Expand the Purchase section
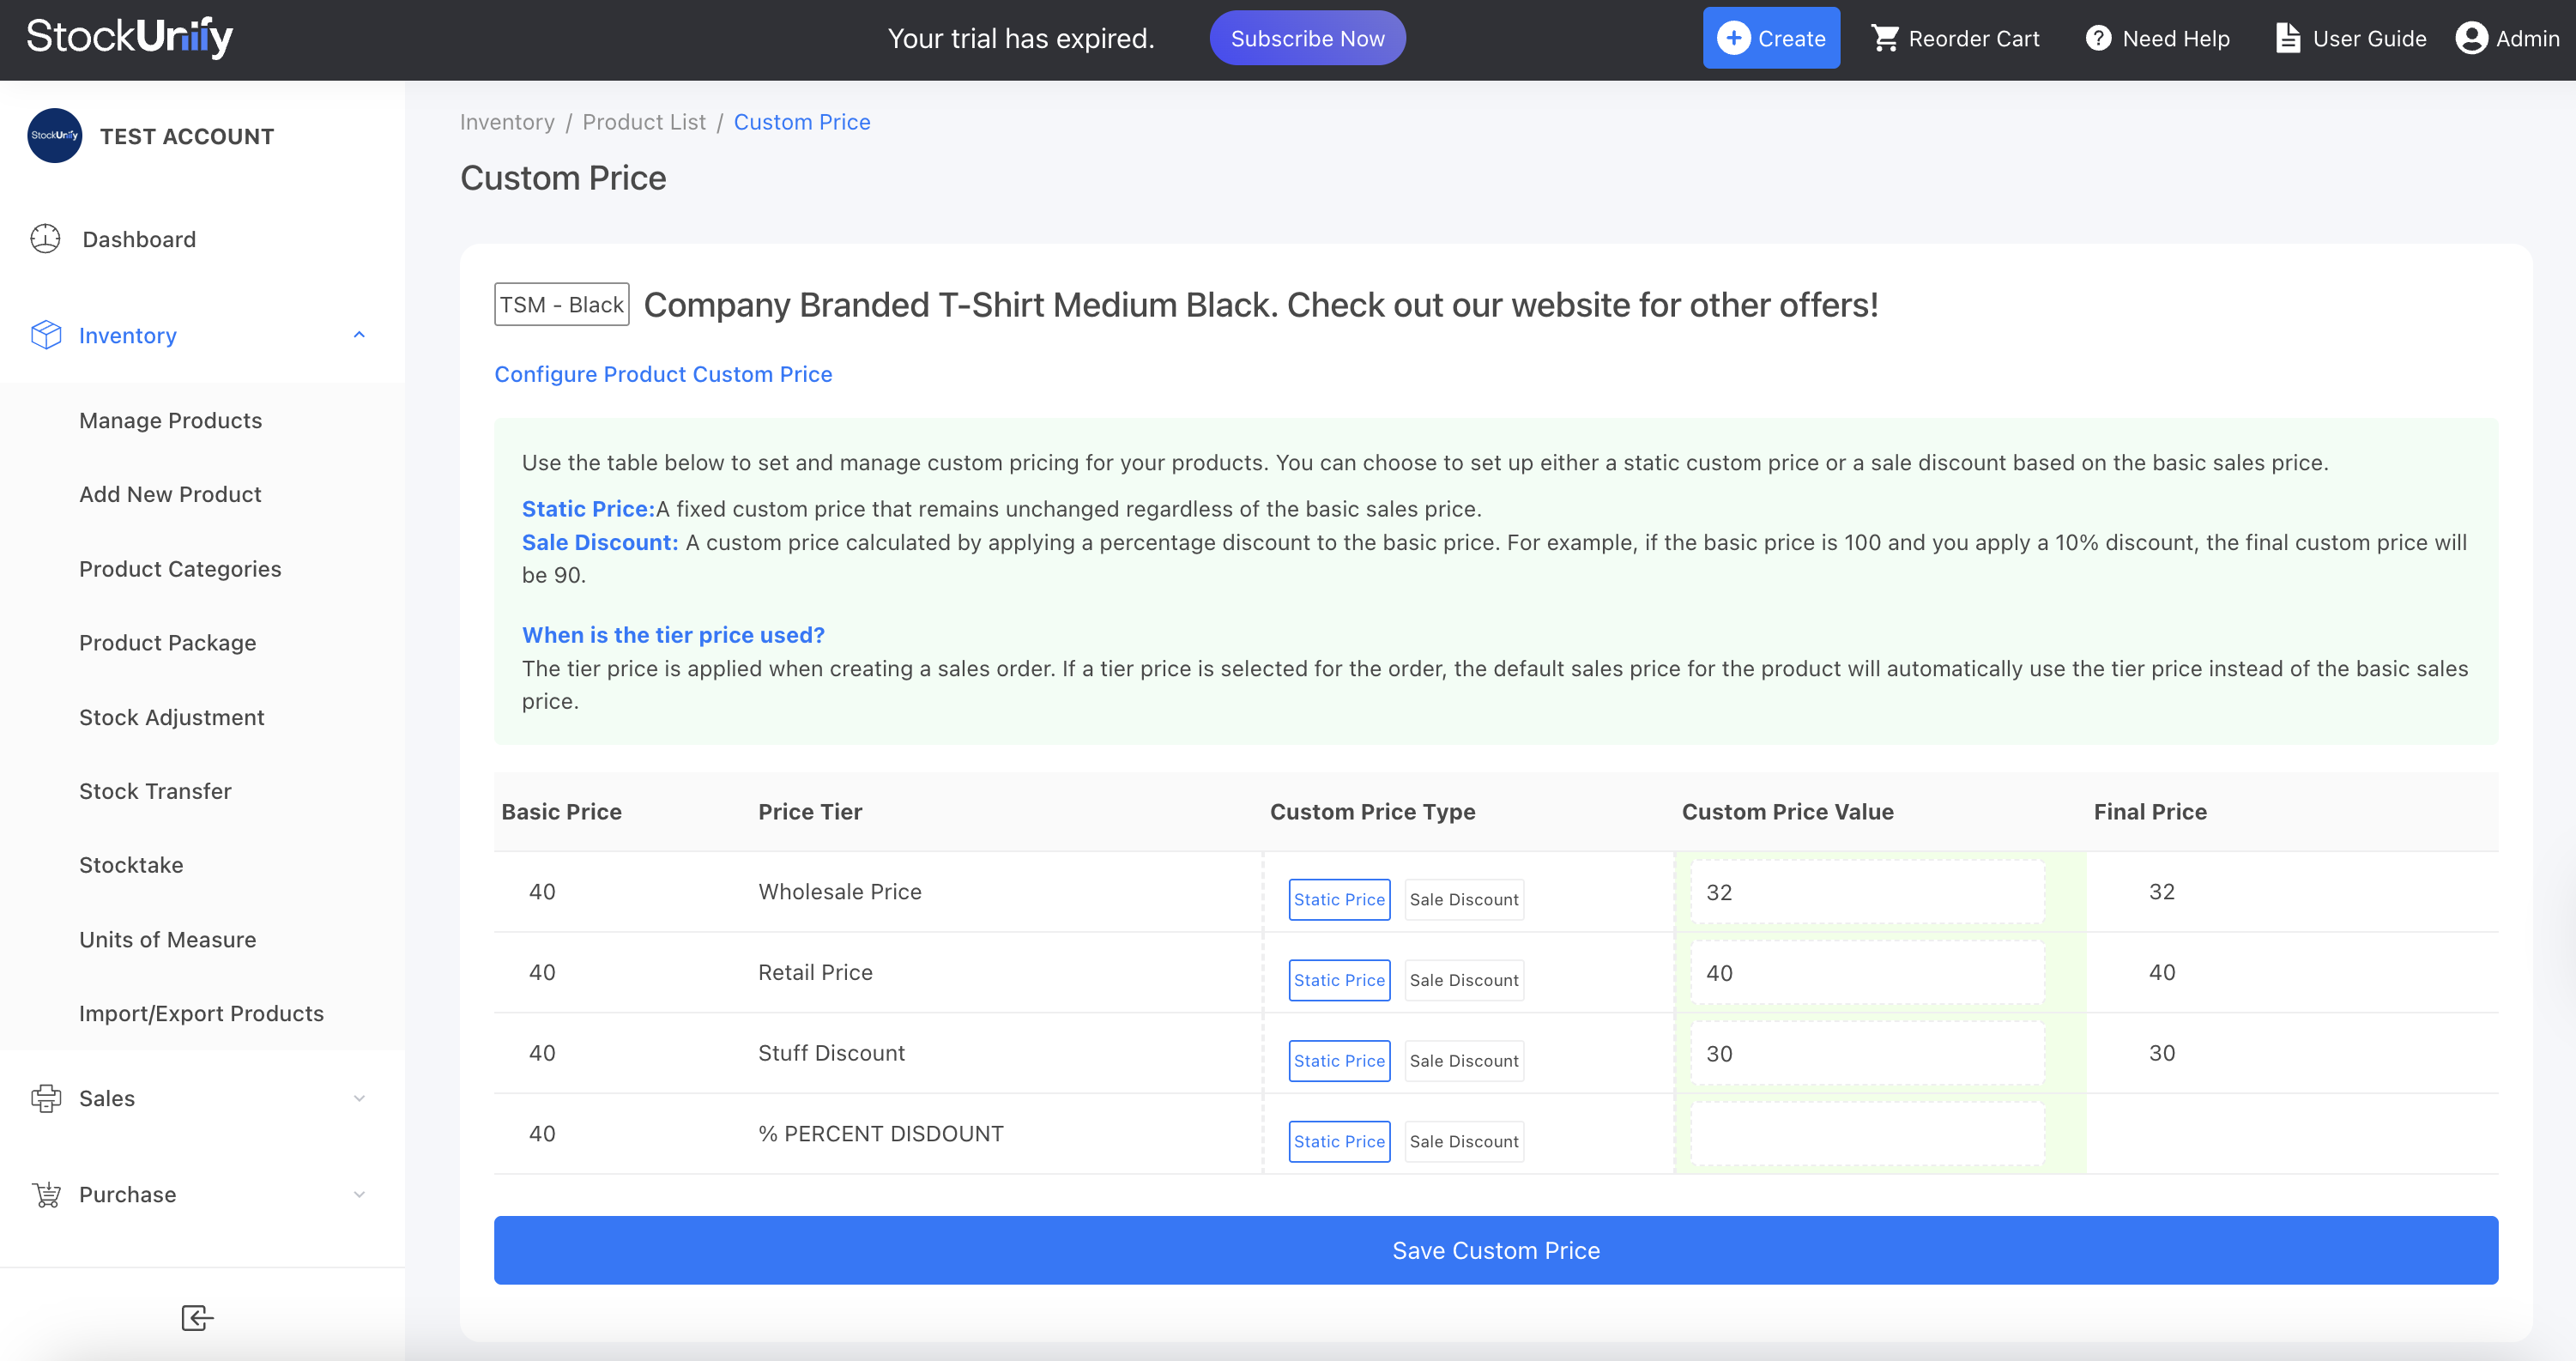This screenshot has width=2576, height=1361. coord(359,1194)
